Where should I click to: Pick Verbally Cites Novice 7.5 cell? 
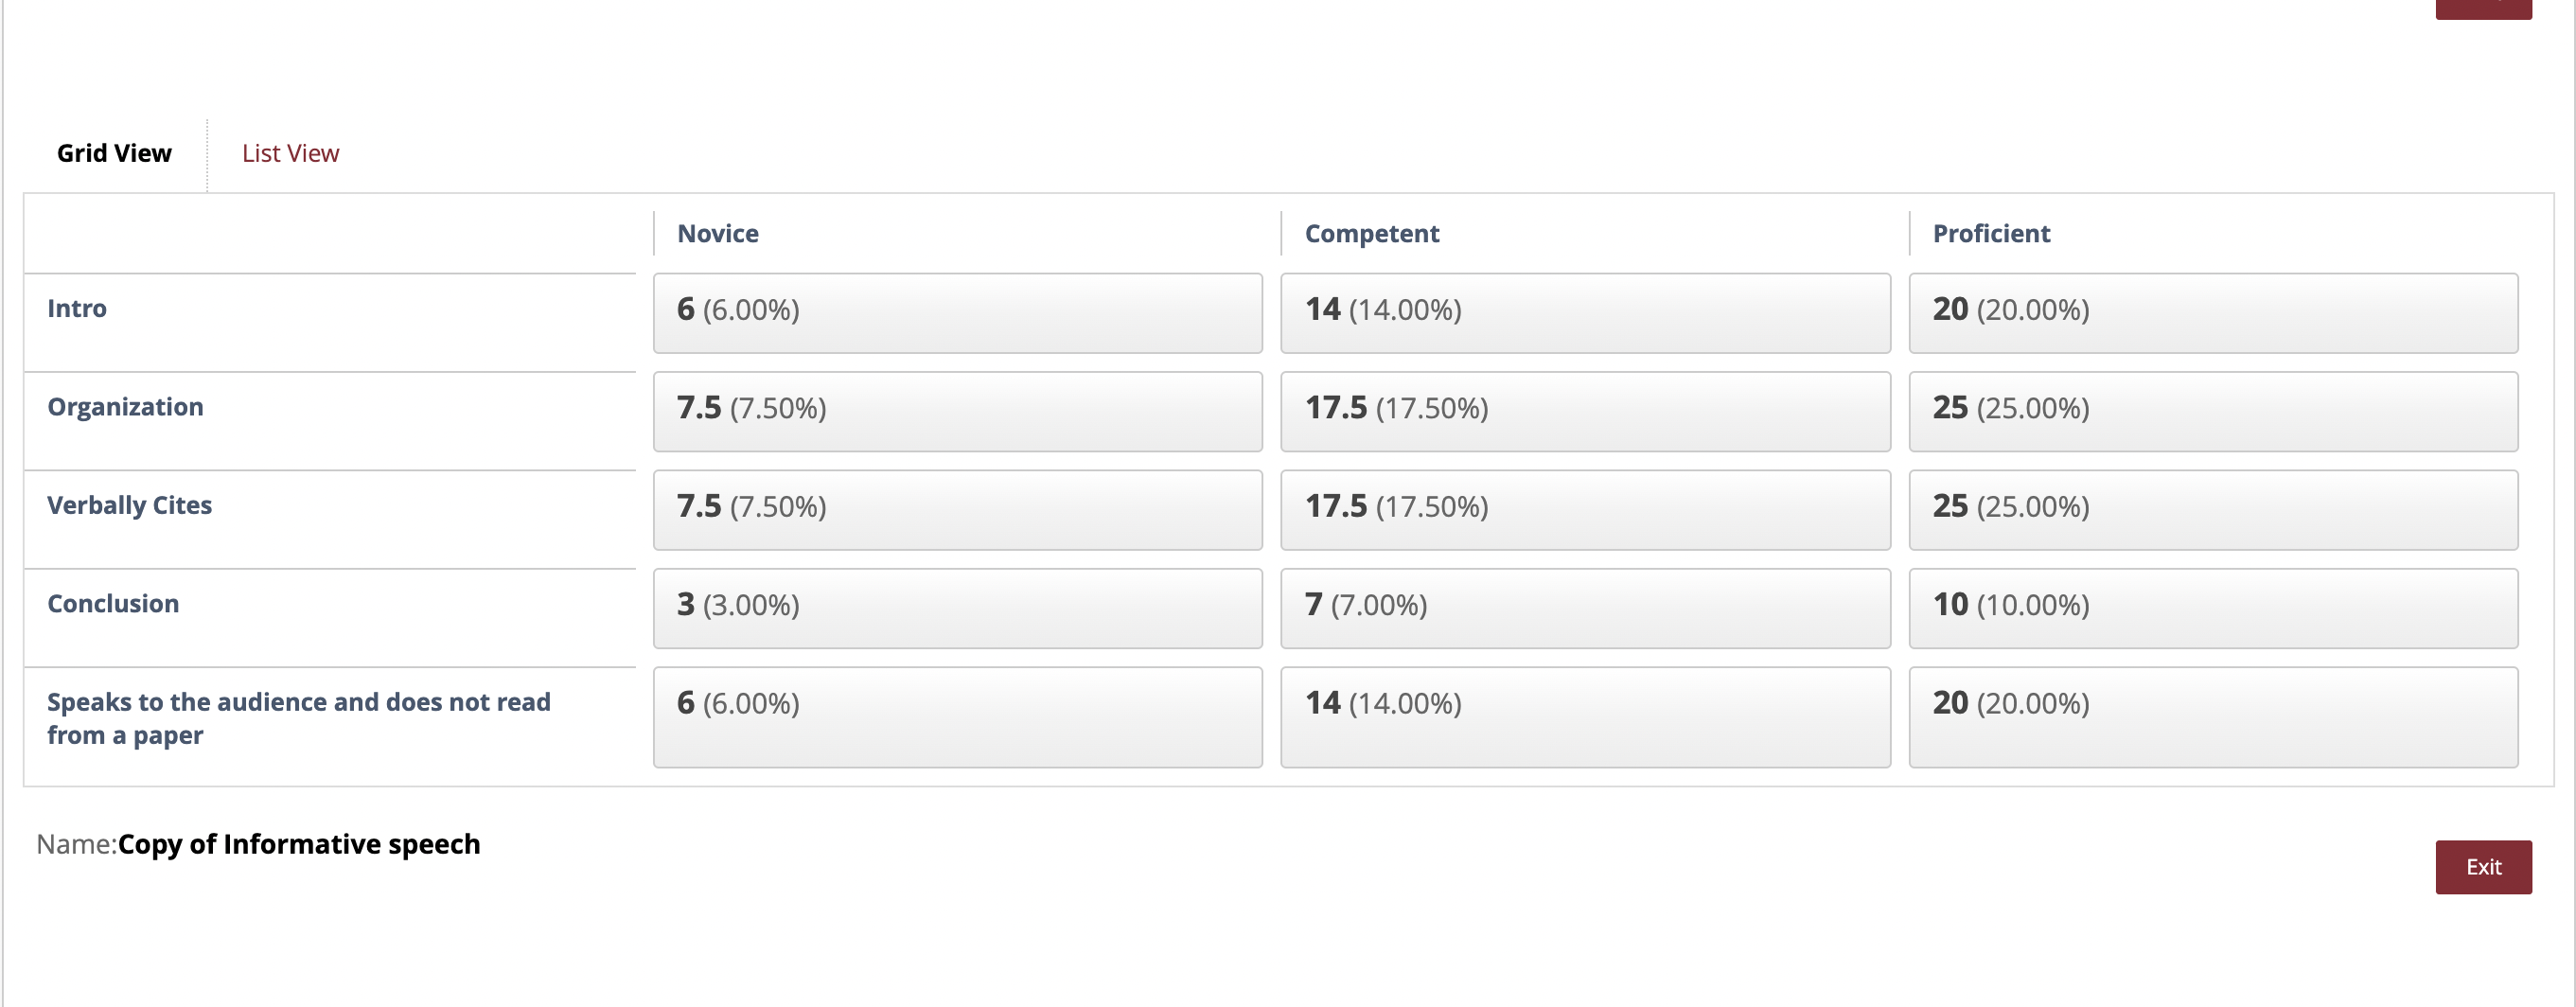click(x=957, y=510)
